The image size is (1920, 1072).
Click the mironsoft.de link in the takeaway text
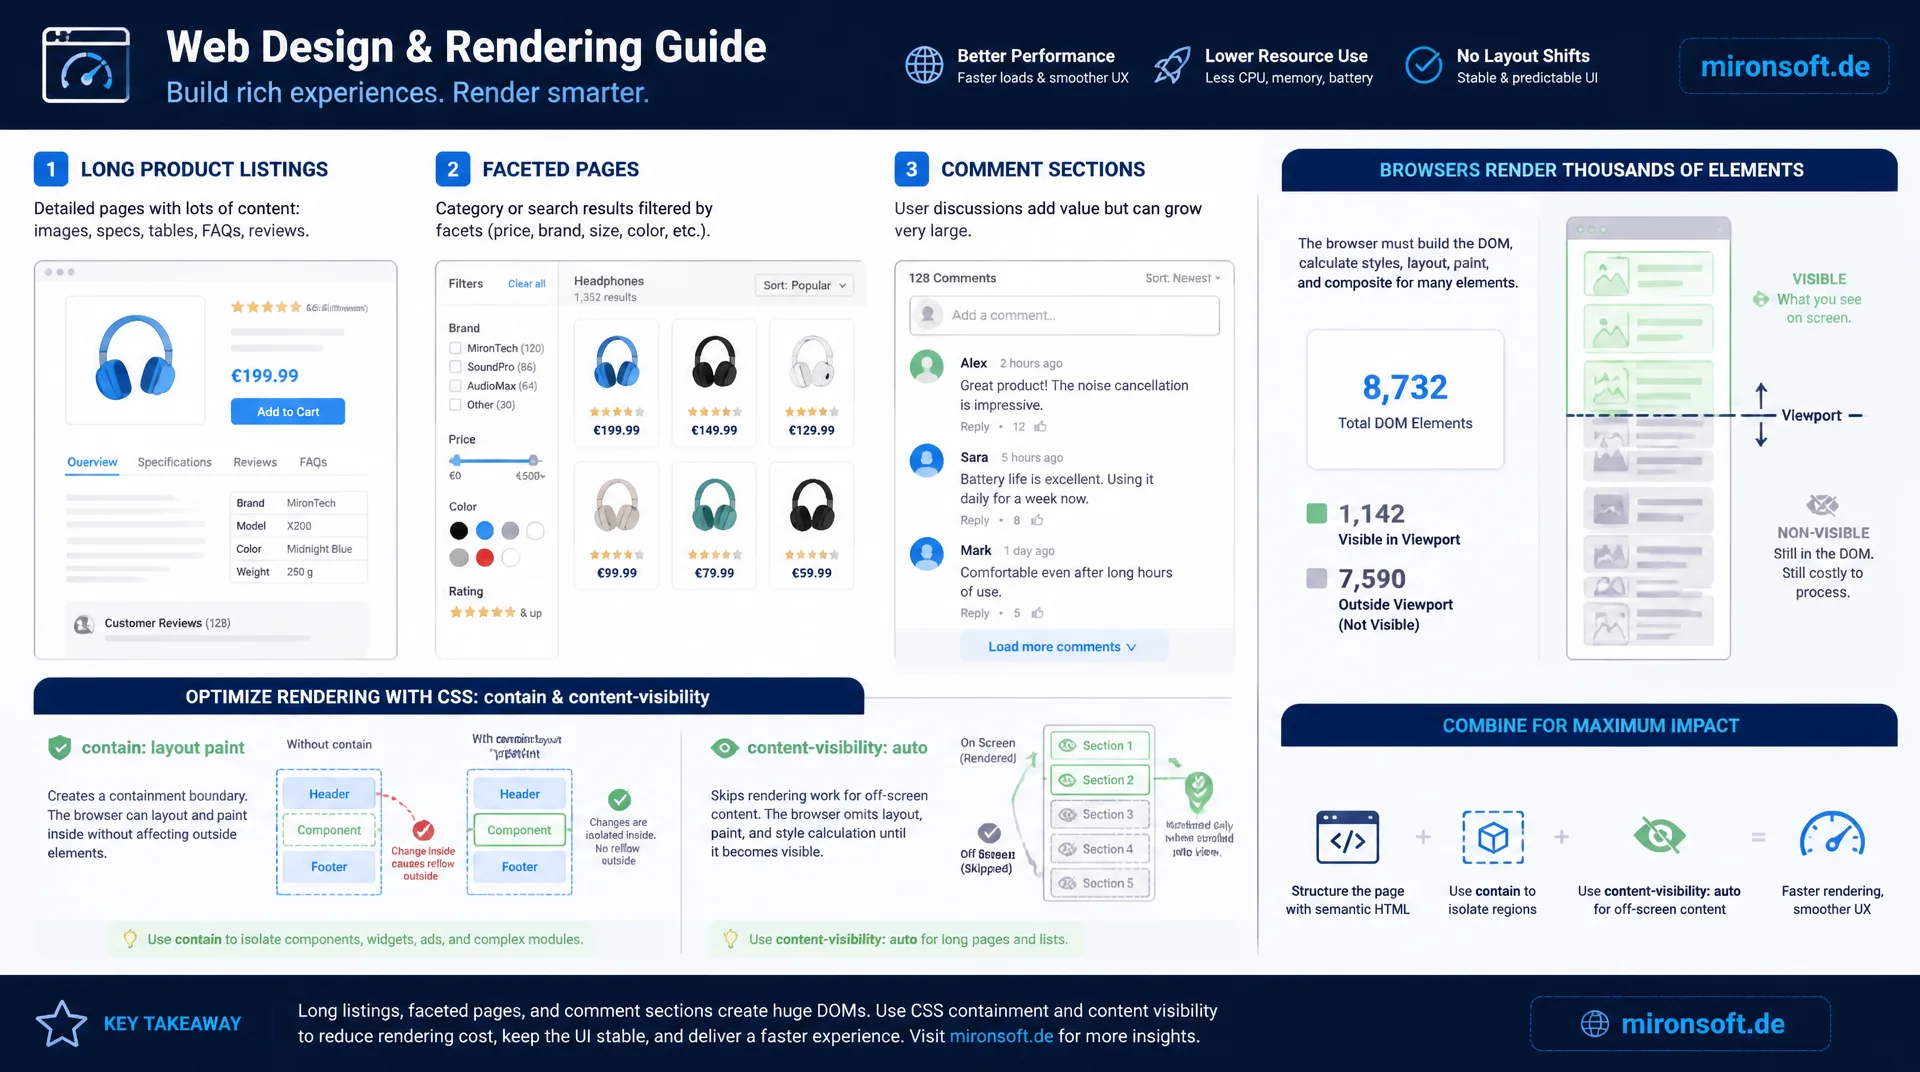pyautogui.click(x=1001, y=1036)
